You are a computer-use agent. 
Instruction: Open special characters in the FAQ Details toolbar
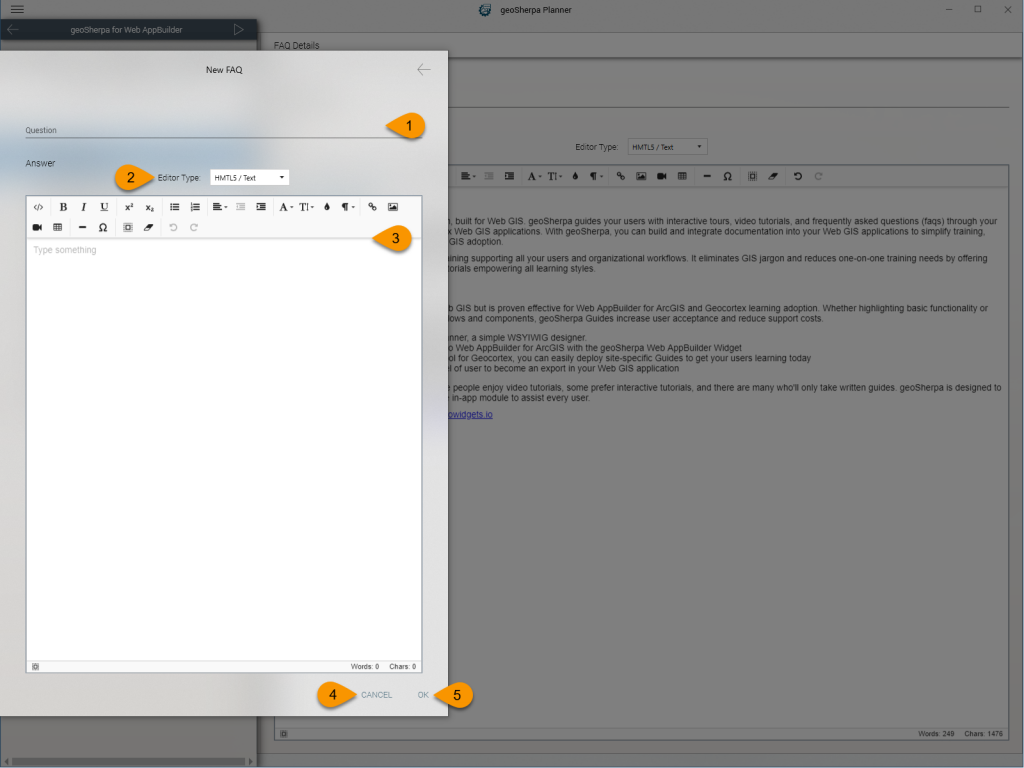tap(728, 176)
